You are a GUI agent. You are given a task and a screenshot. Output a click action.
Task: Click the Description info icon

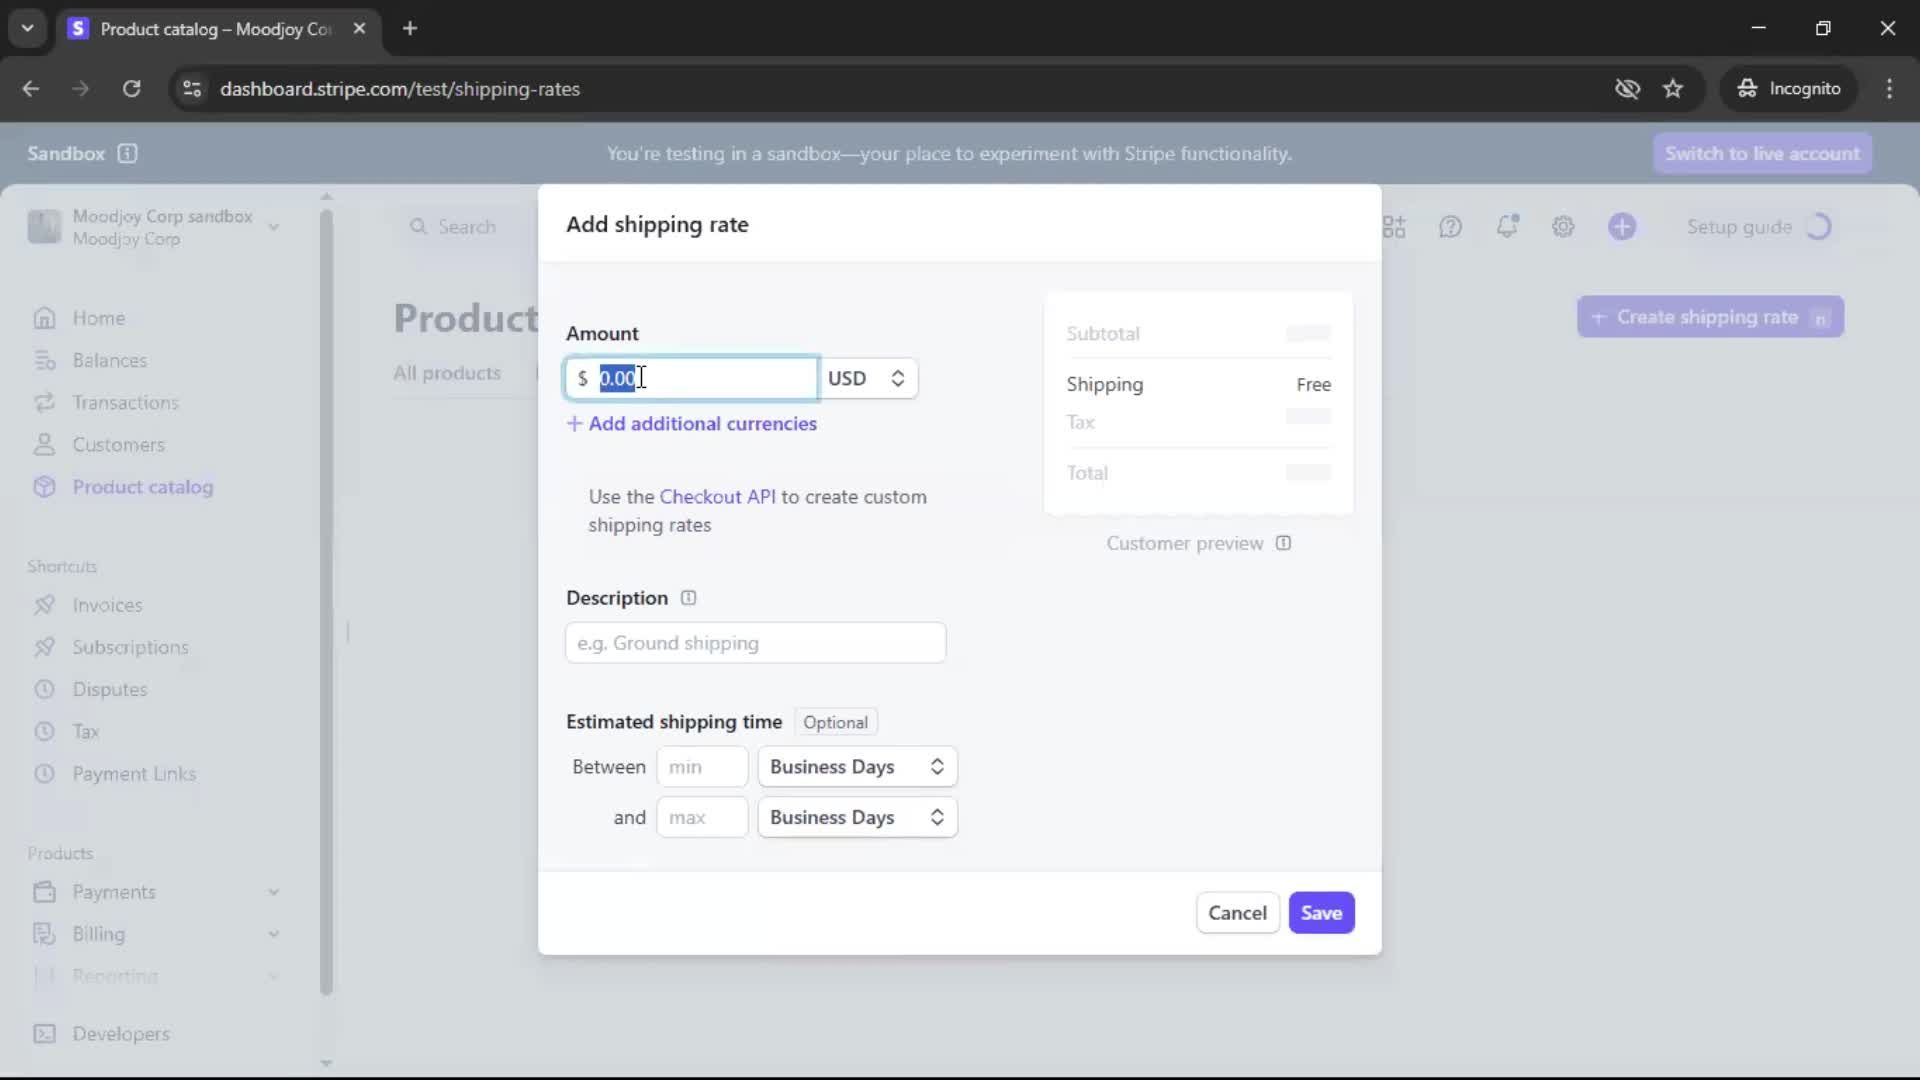click(688, 598)
